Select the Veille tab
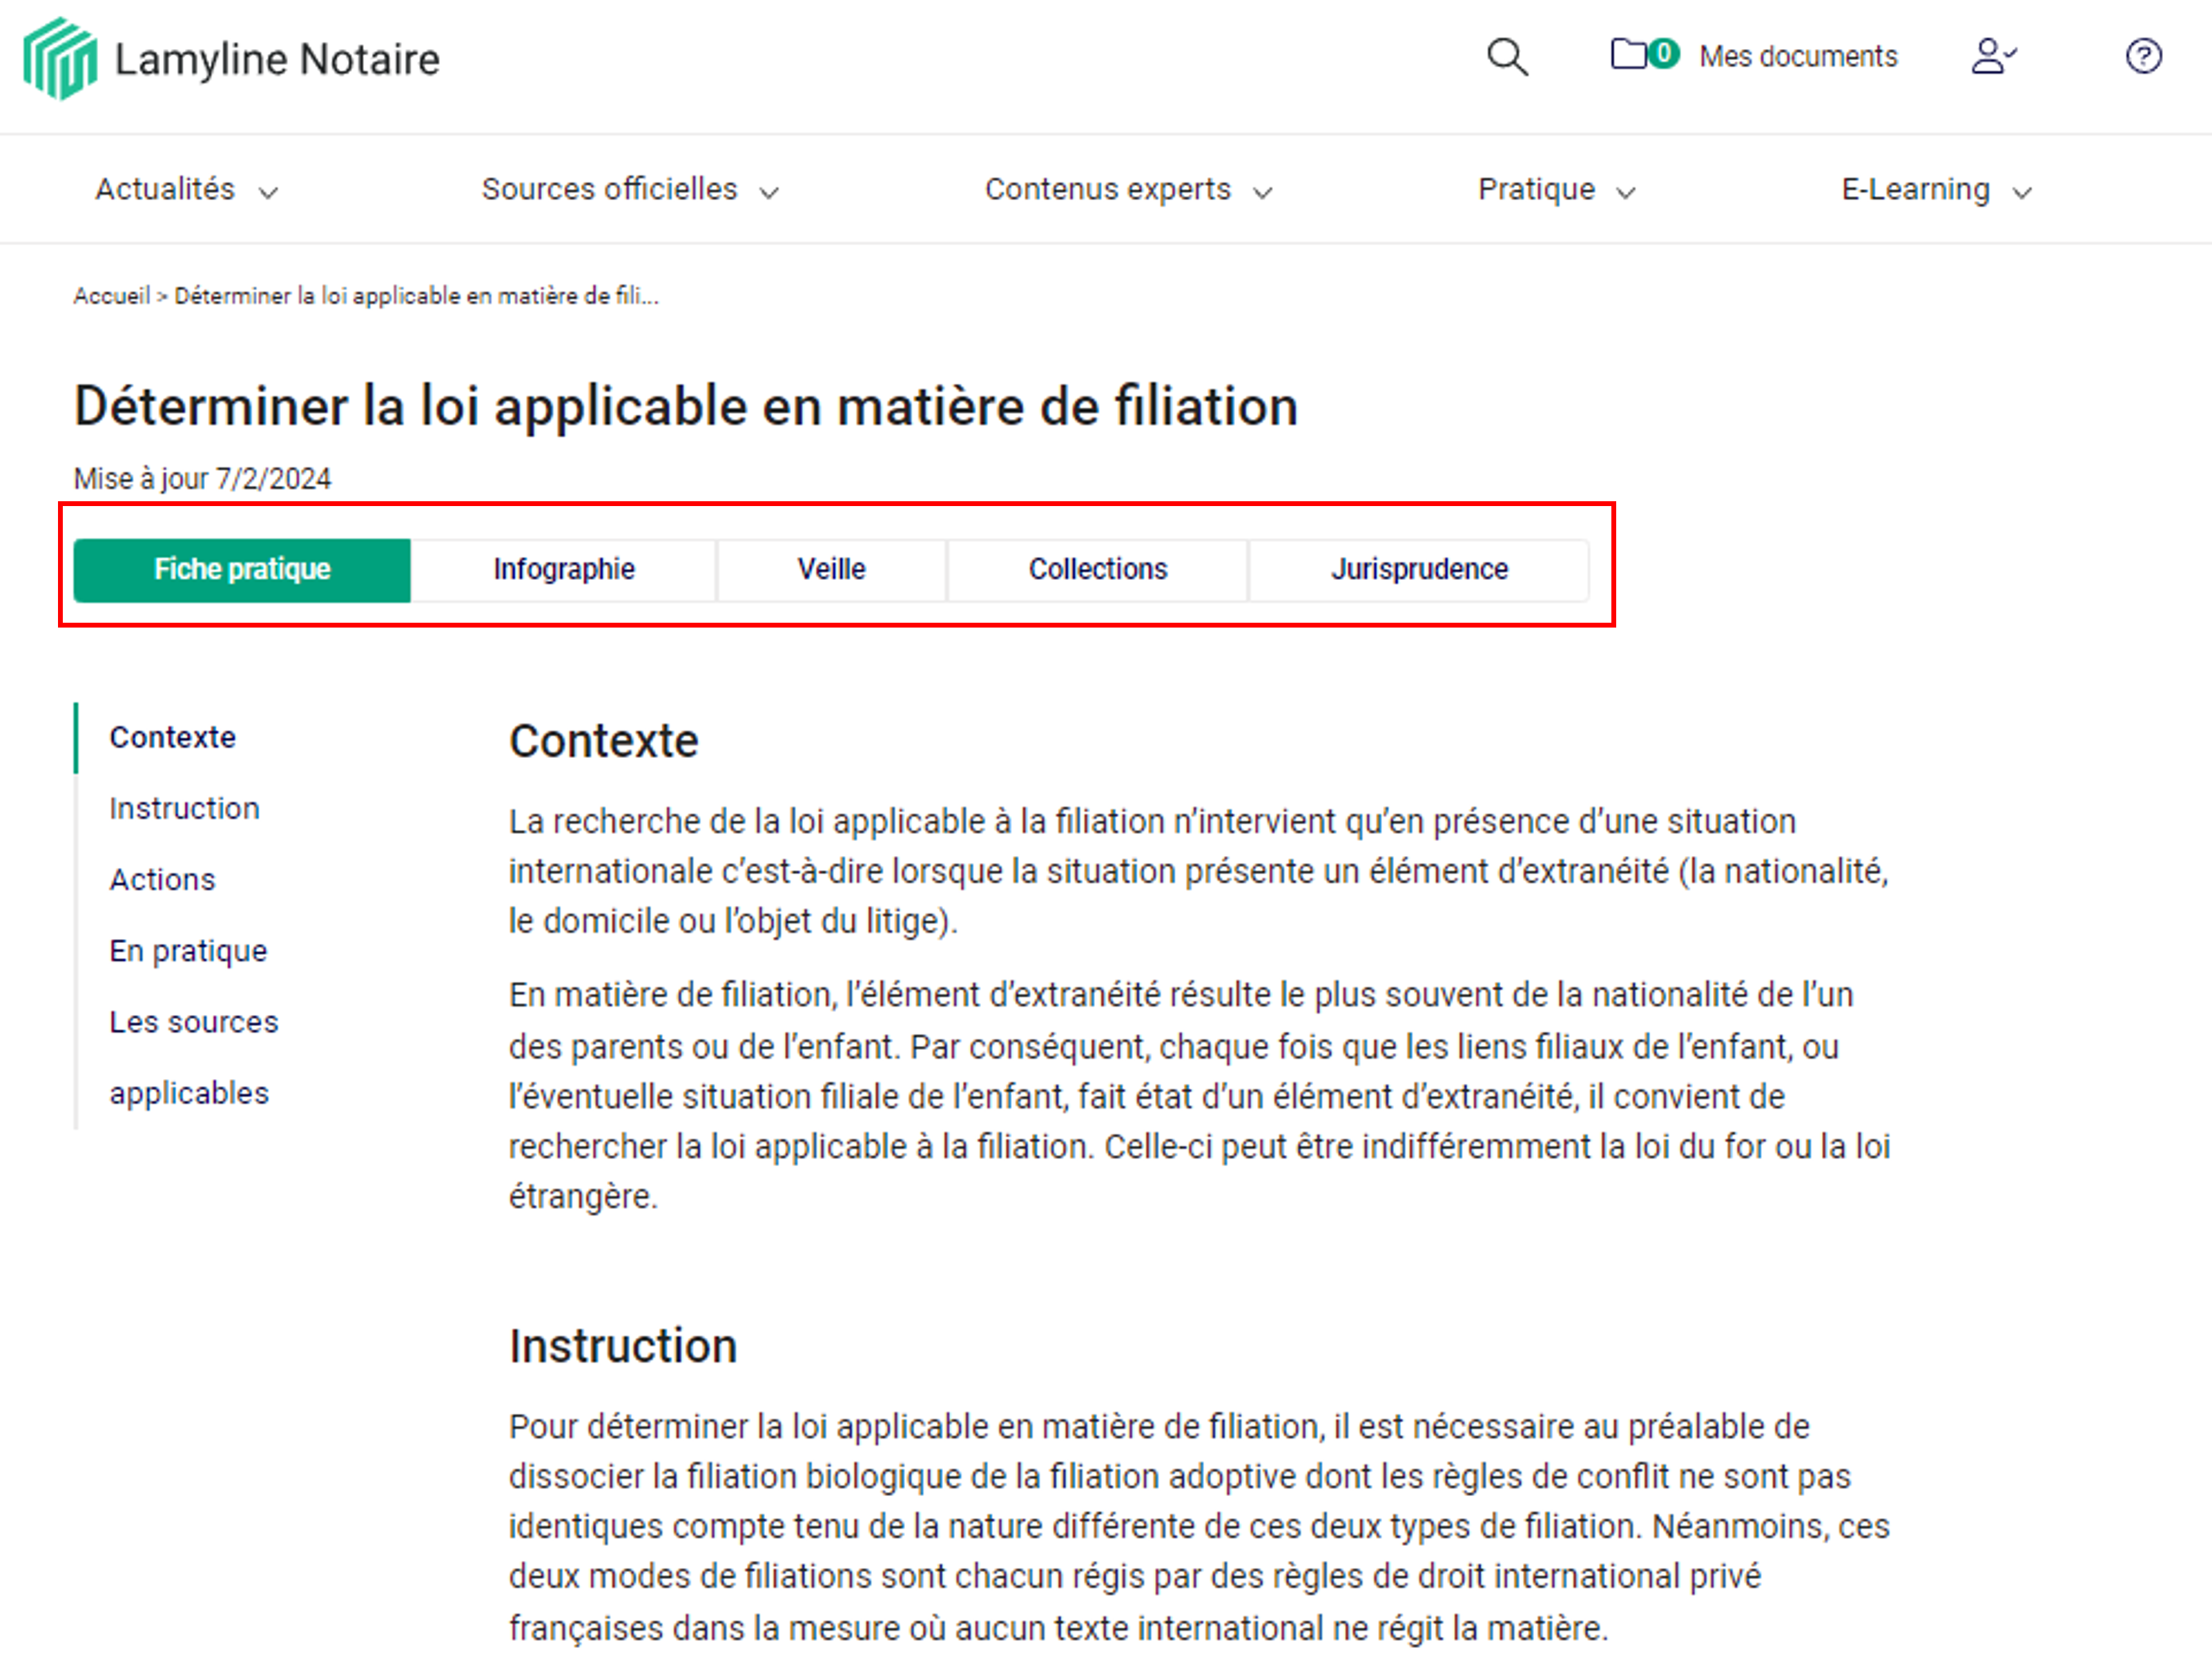 (831, 569)
